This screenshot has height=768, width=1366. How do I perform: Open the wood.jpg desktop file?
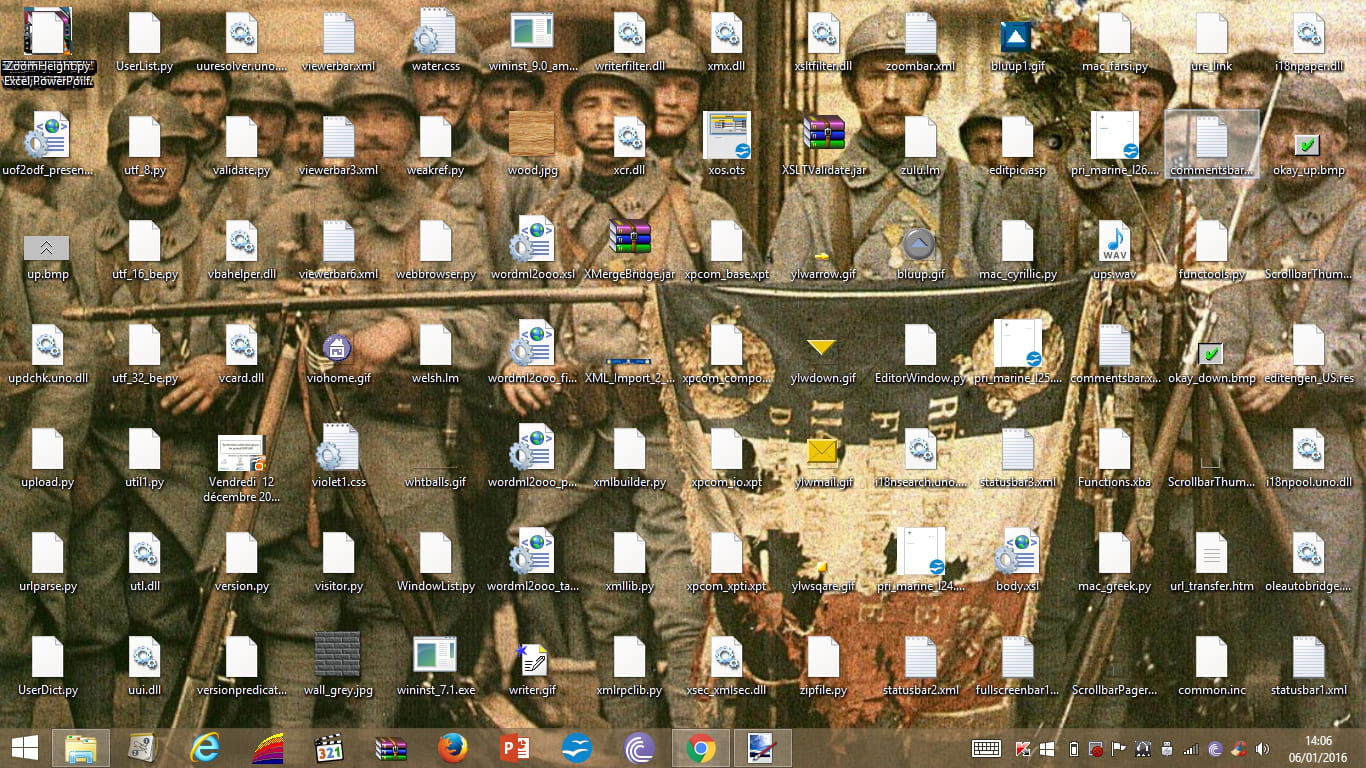[532, 136]
